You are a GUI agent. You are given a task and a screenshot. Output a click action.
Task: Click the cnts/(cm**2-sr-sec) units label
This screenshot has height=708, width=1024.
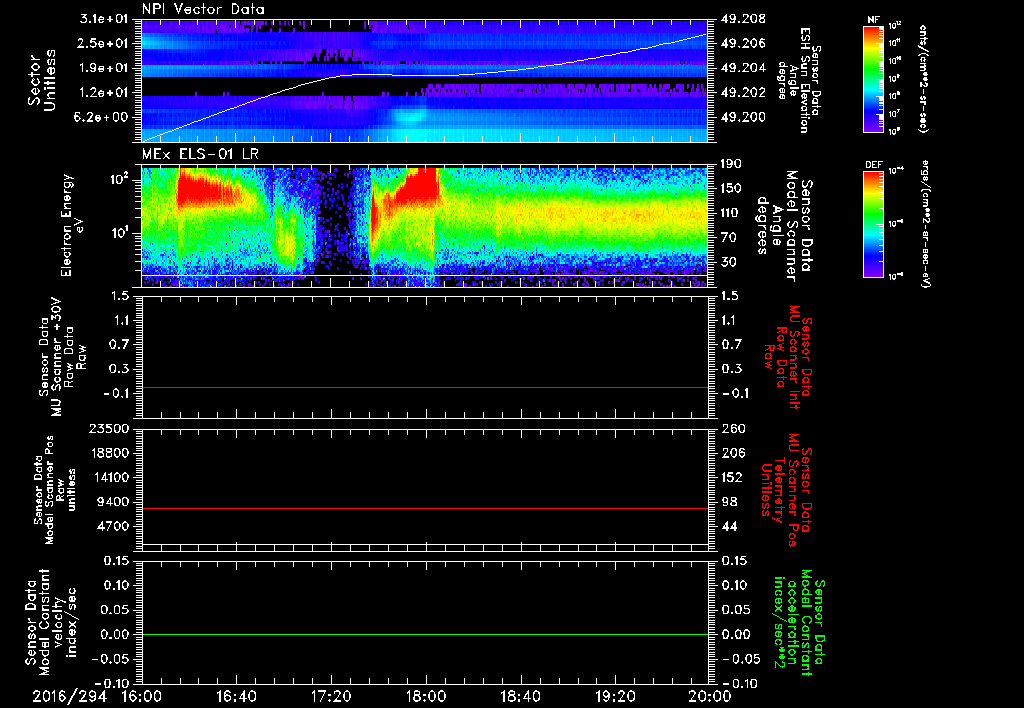pyautogui.click(x=923, y=79)
